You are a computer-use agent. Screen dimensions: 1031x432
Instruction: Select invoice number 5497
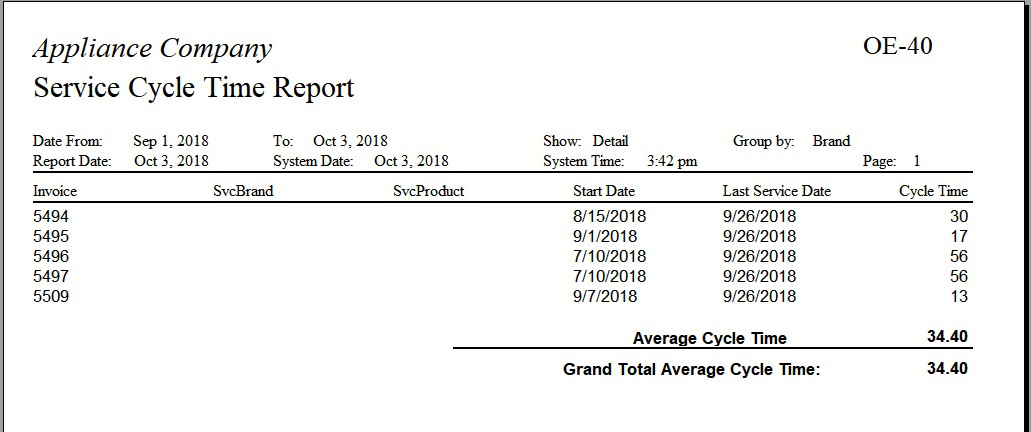(51, 276)
